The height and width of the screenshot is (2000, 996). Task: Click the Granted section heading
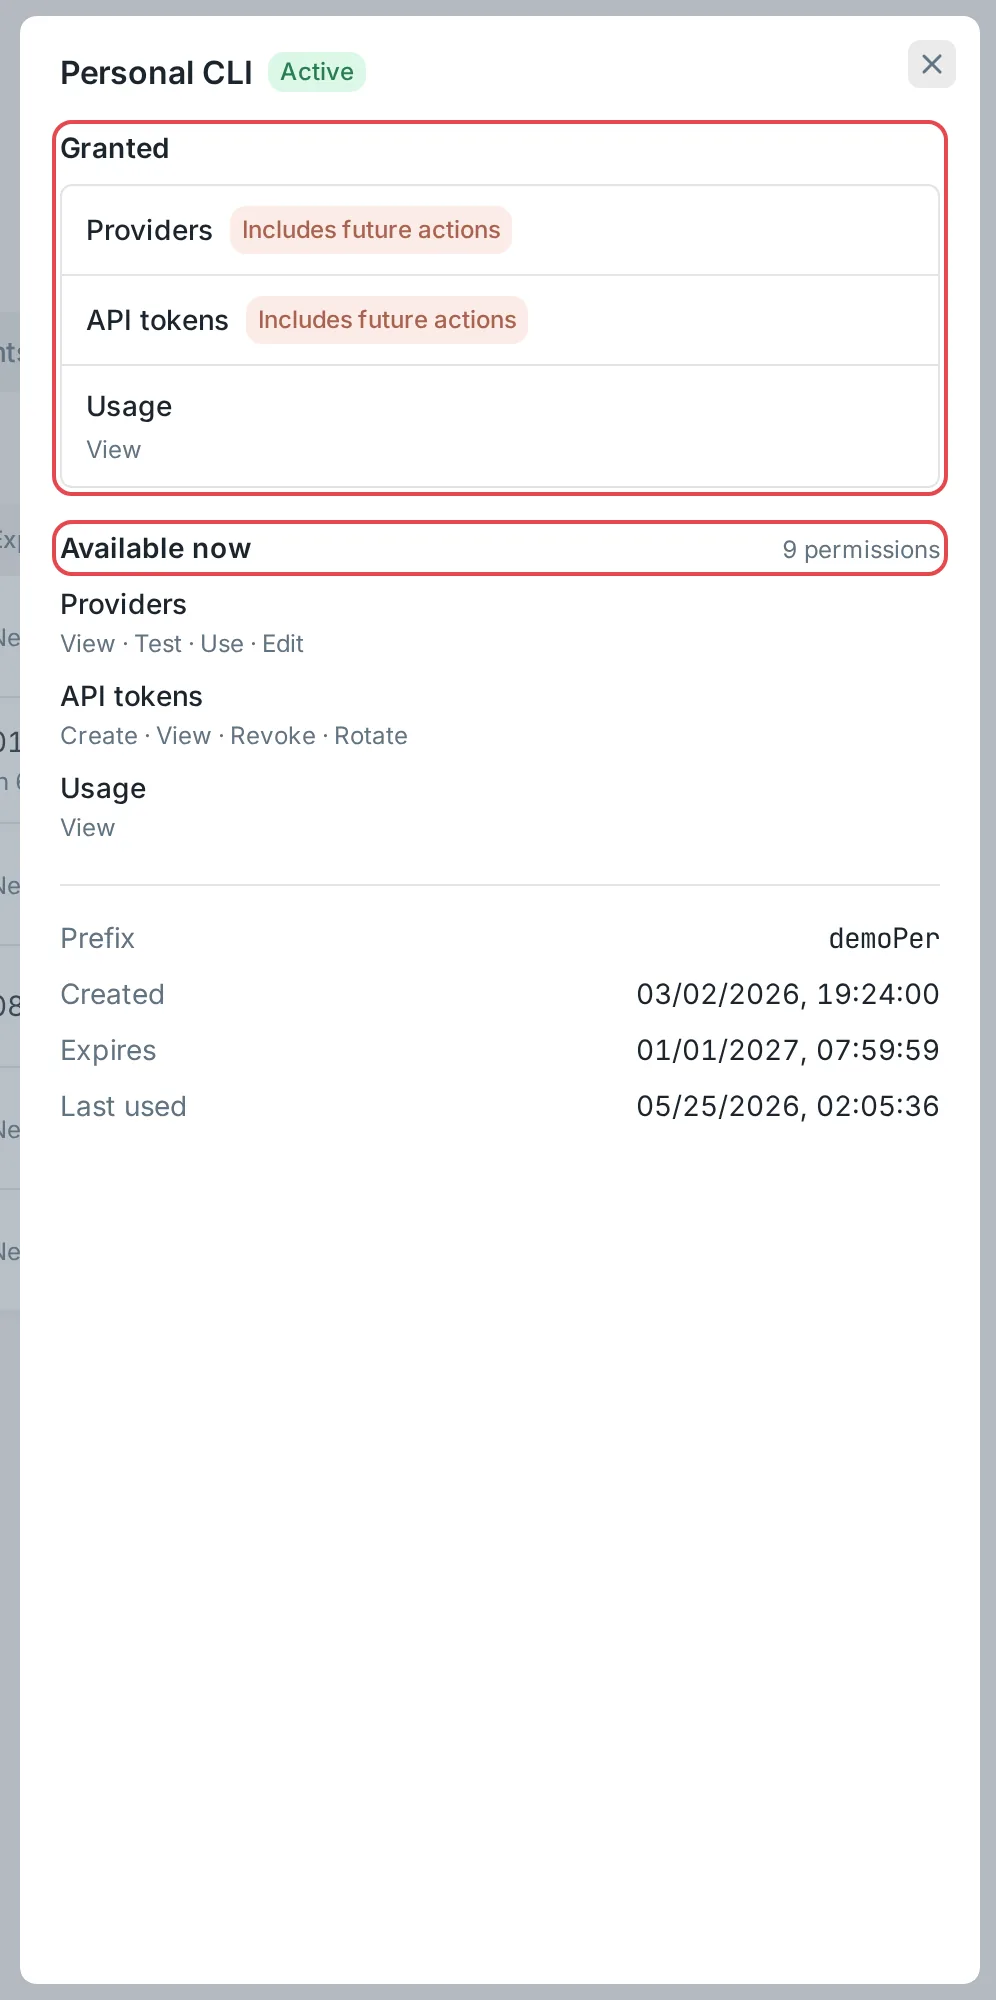click(115, 148)
